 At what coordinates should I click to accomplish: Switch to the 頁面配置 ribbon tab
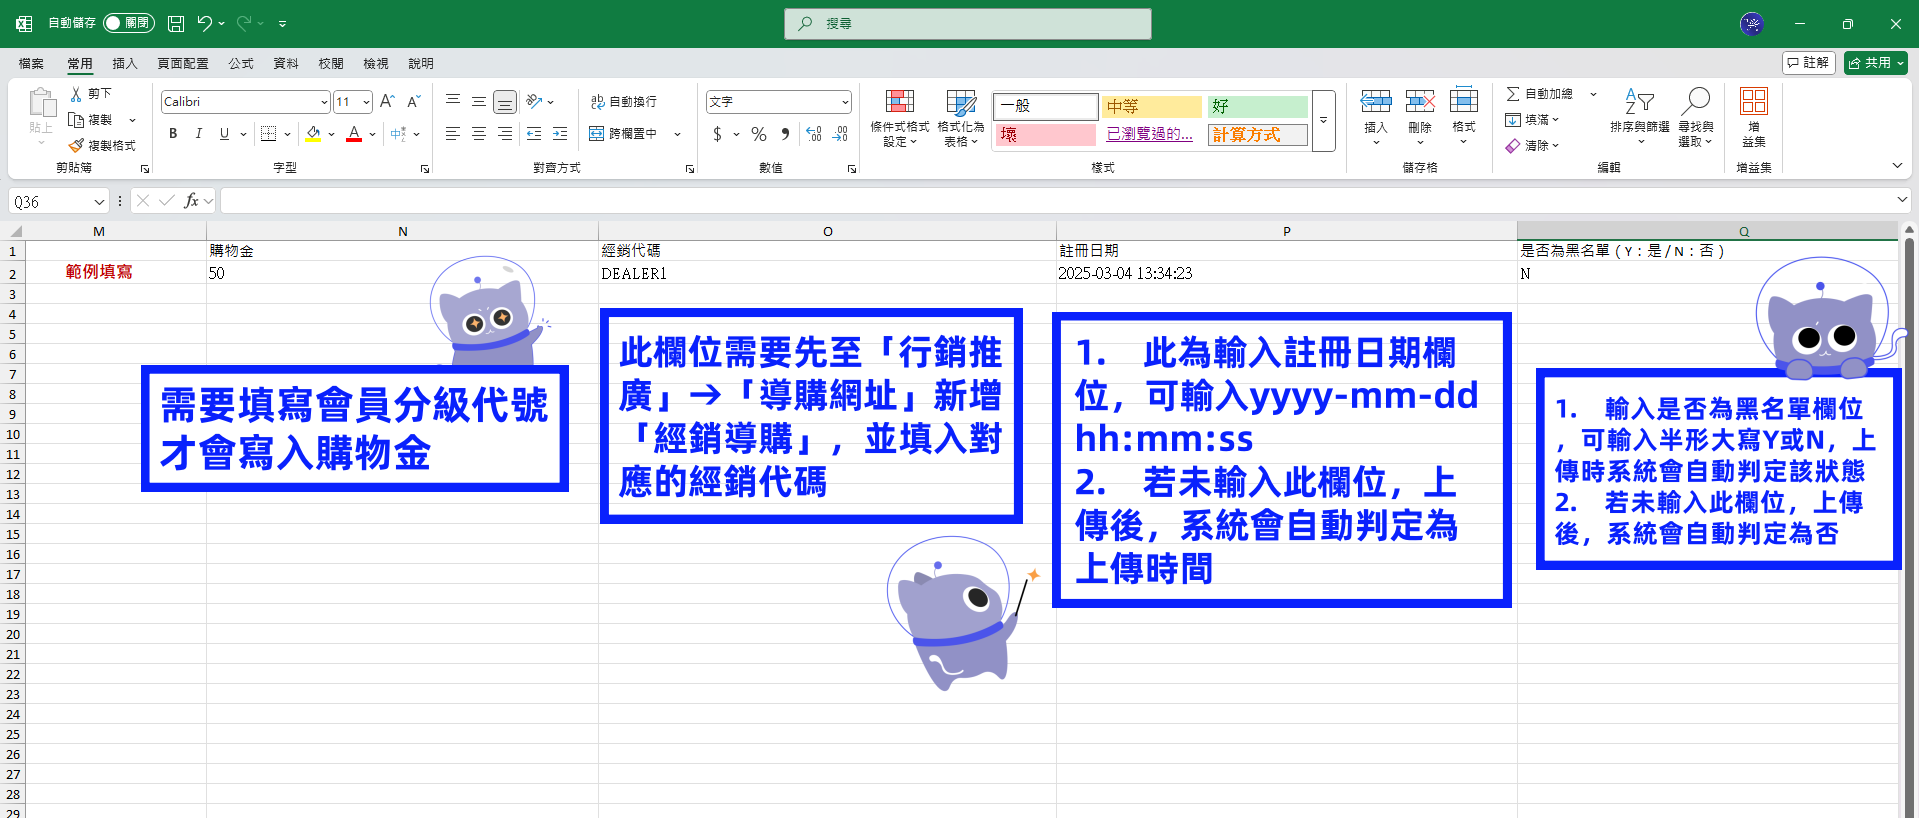point(183,63)
